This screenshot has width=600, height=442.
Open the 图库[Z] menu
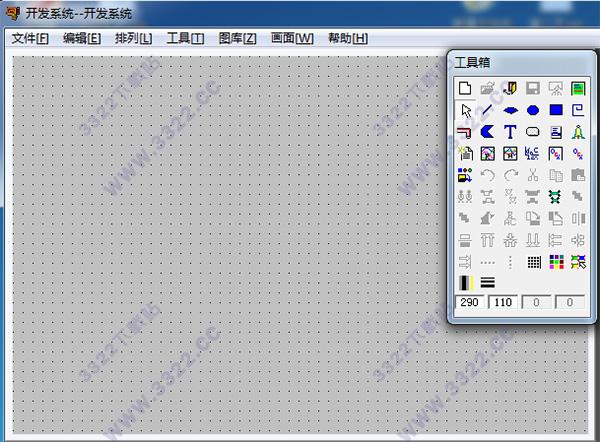click(x=237, y=38)
